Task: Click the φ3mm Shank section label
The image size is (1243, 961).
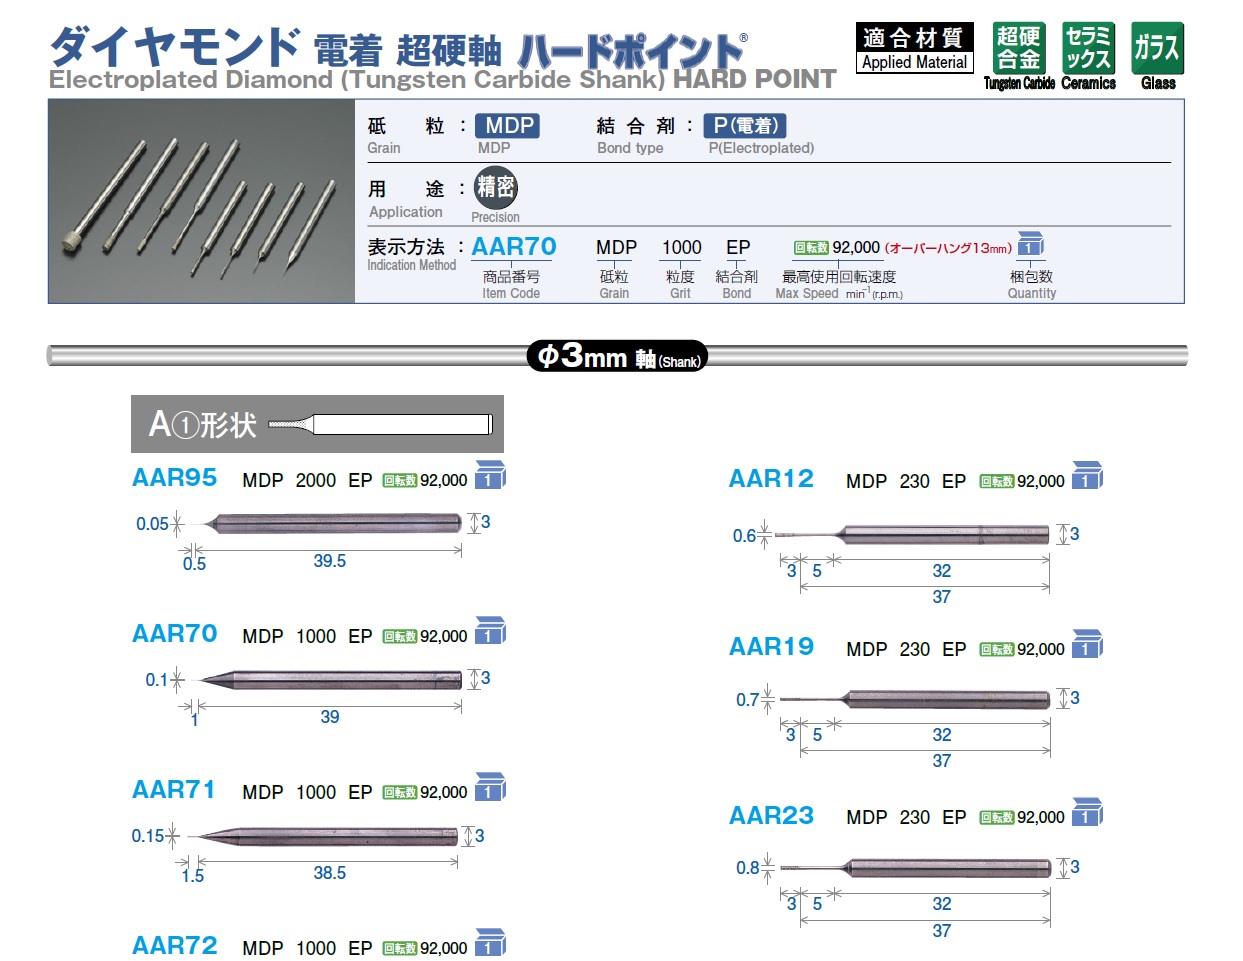Action: coord(617,356)
